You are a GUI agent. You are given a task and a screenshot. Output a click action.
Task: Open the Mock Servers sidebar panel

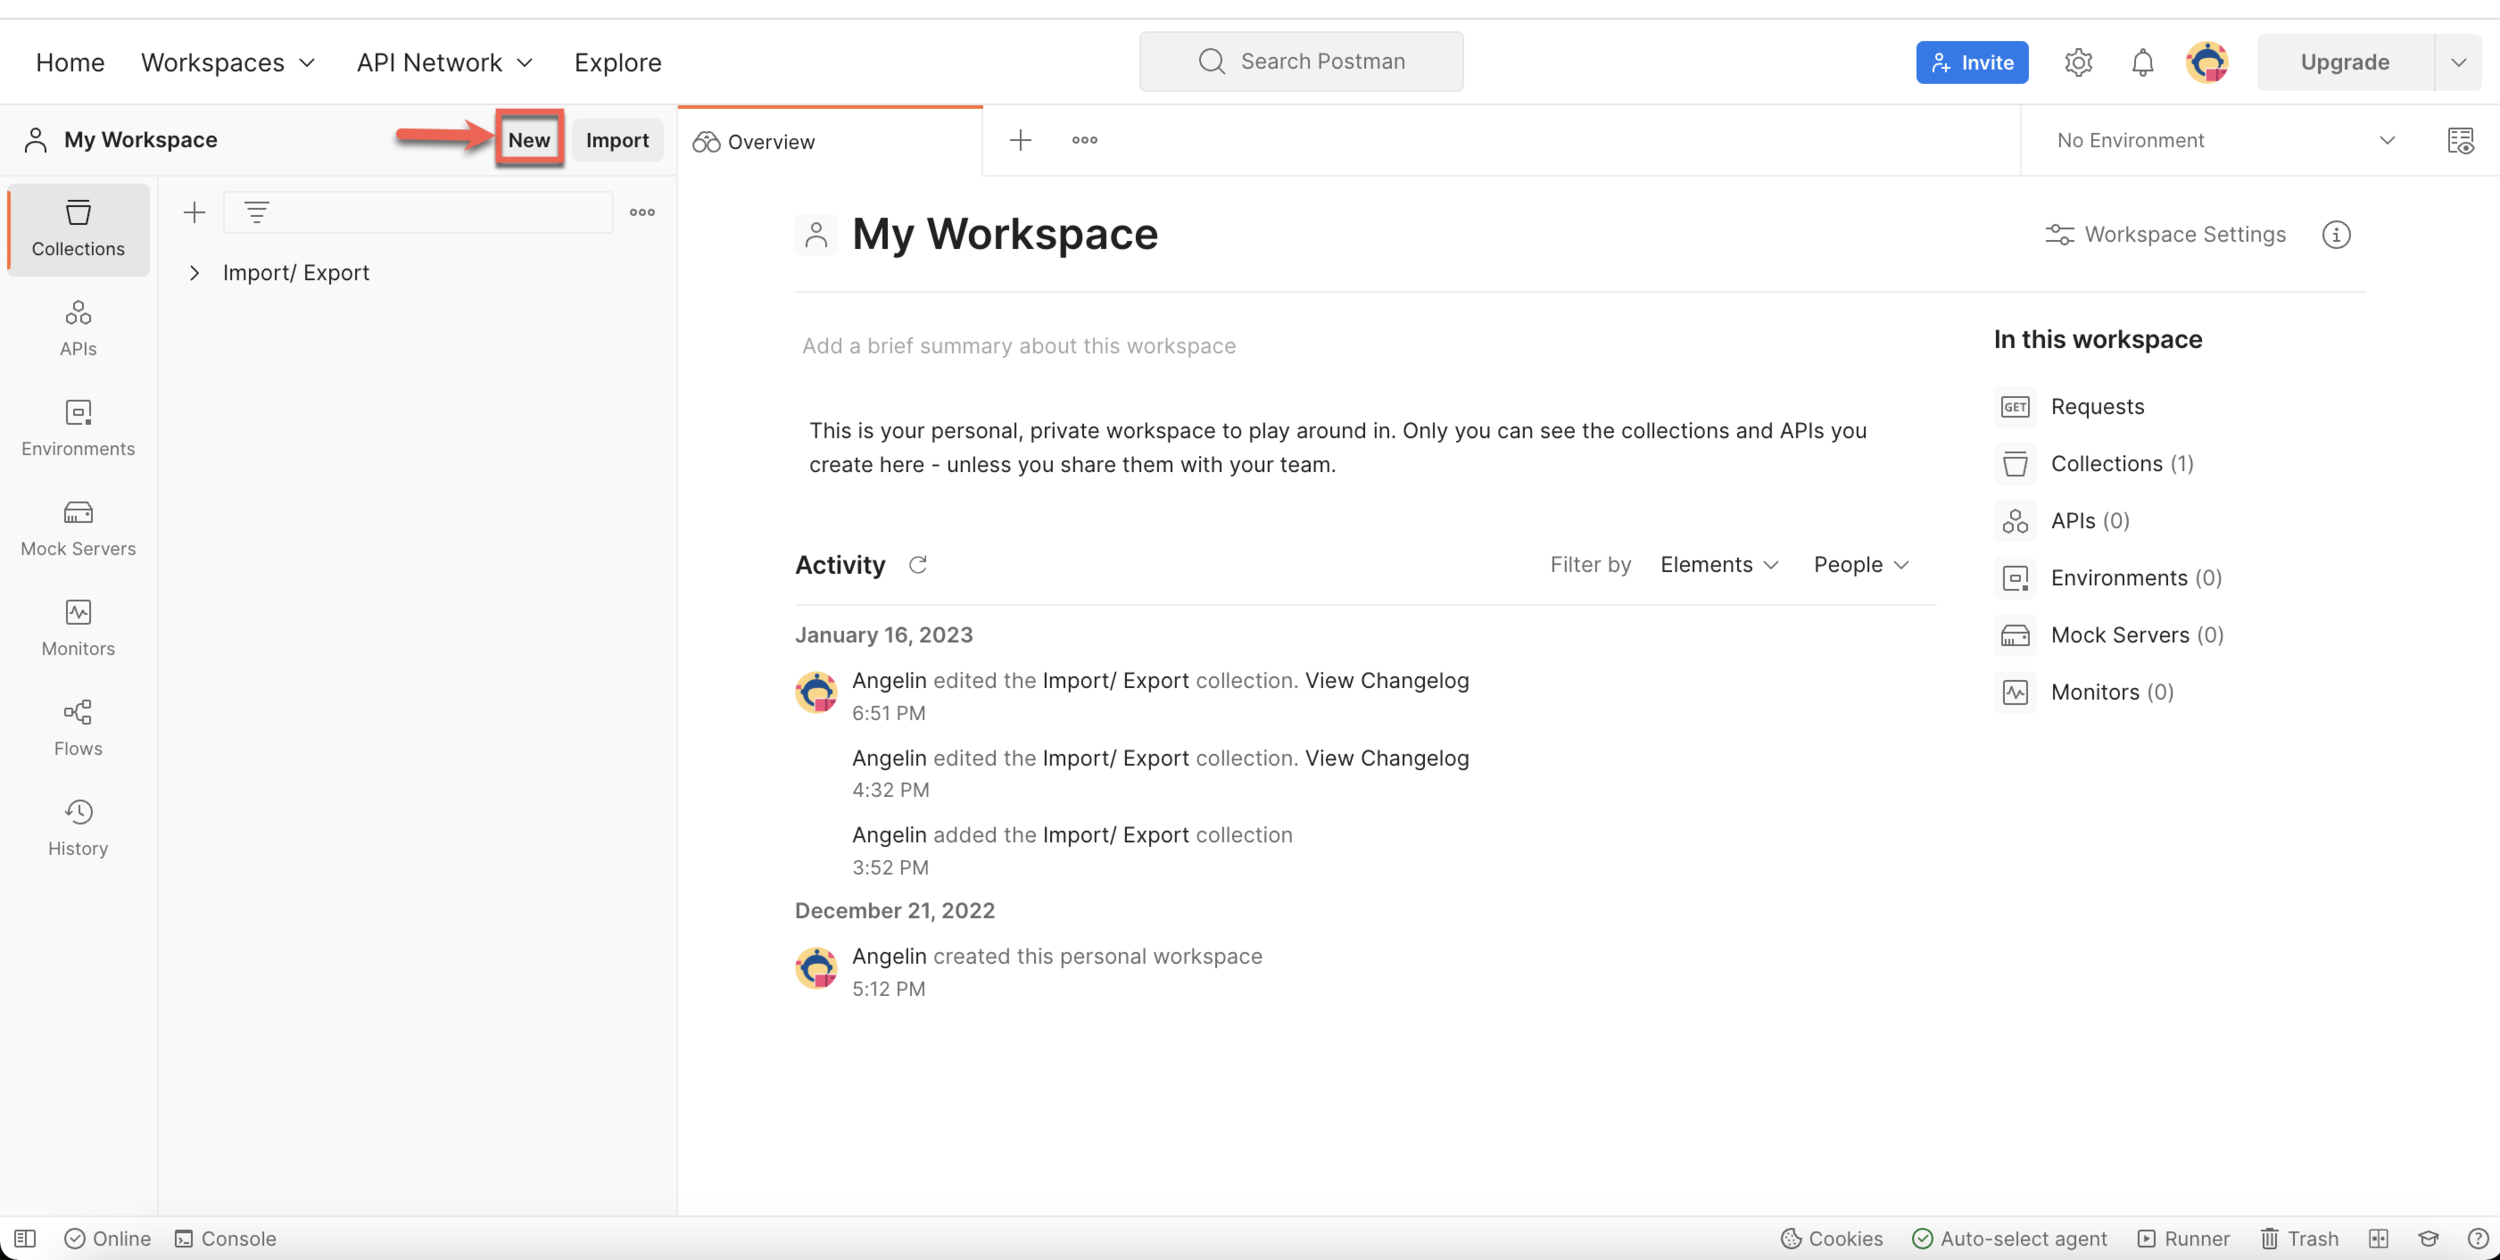pyautogui.click(x=78, y=528)
